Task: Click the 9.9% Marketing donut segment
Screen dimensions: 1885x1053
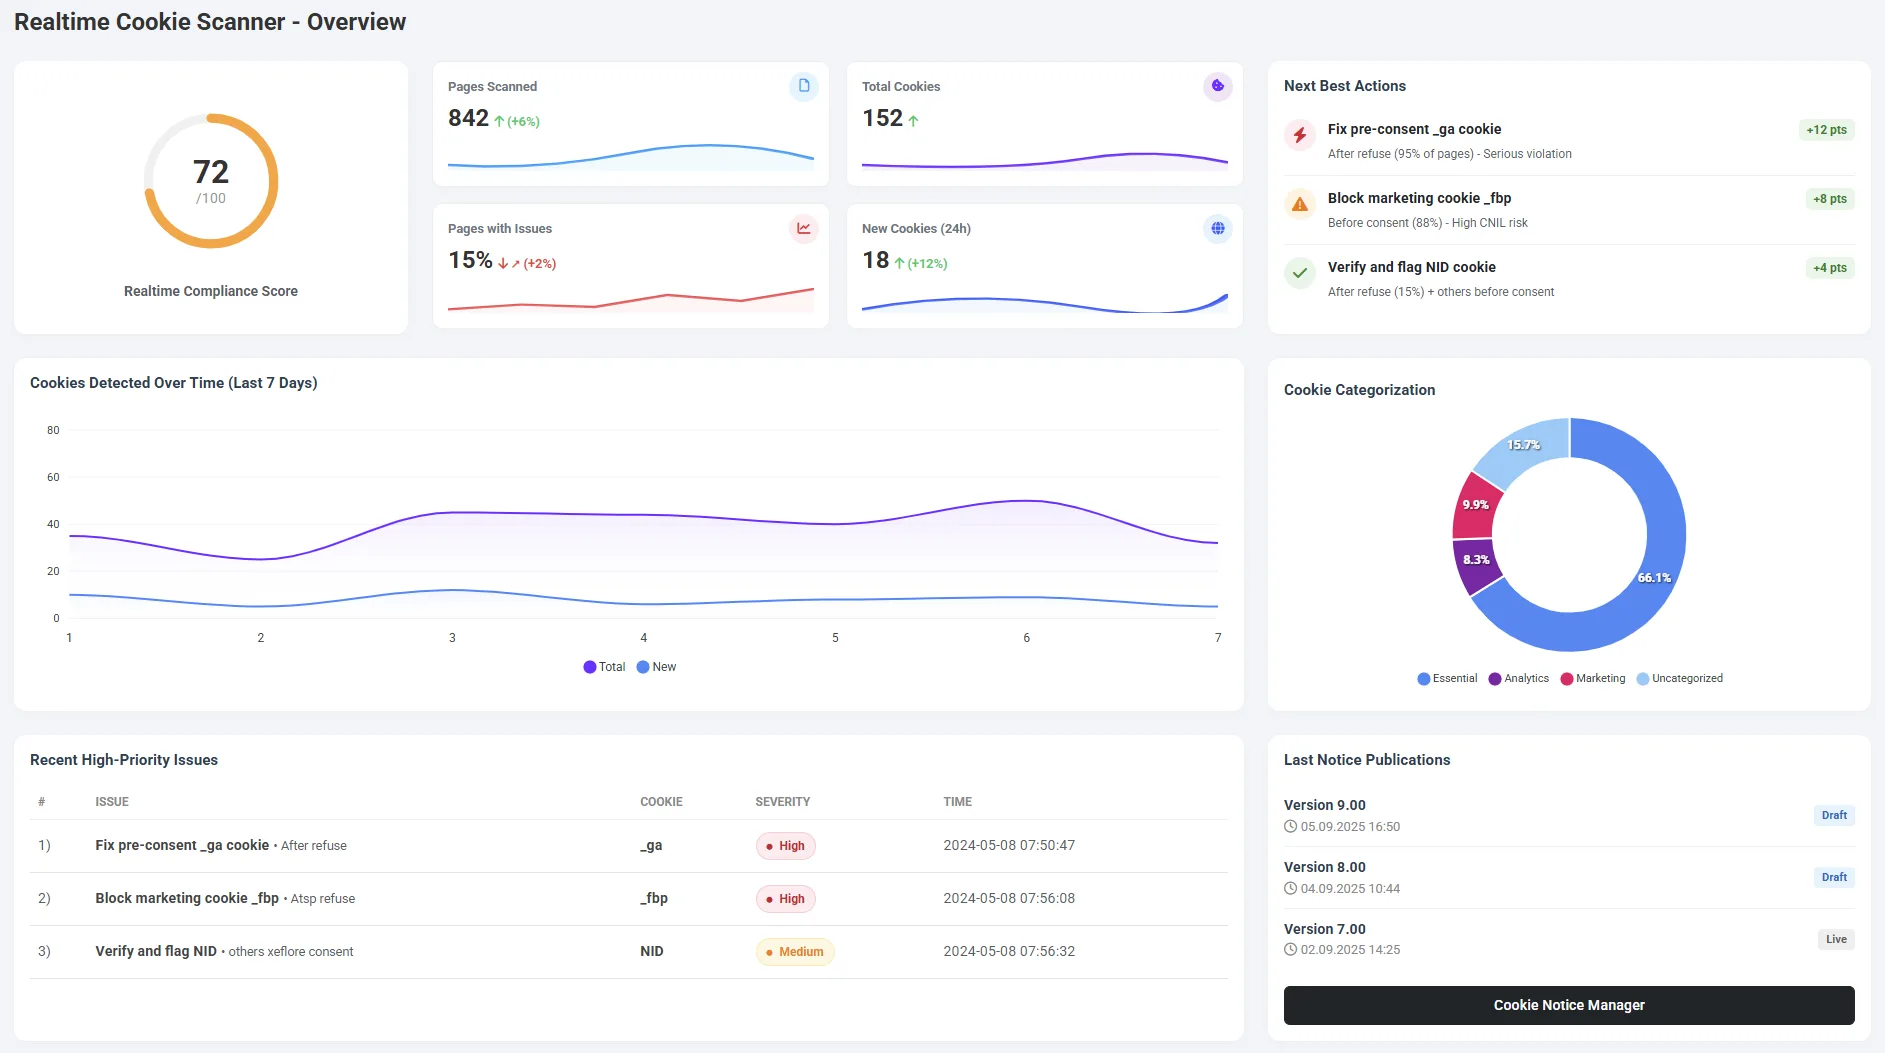Action: tap(1476, 506)
